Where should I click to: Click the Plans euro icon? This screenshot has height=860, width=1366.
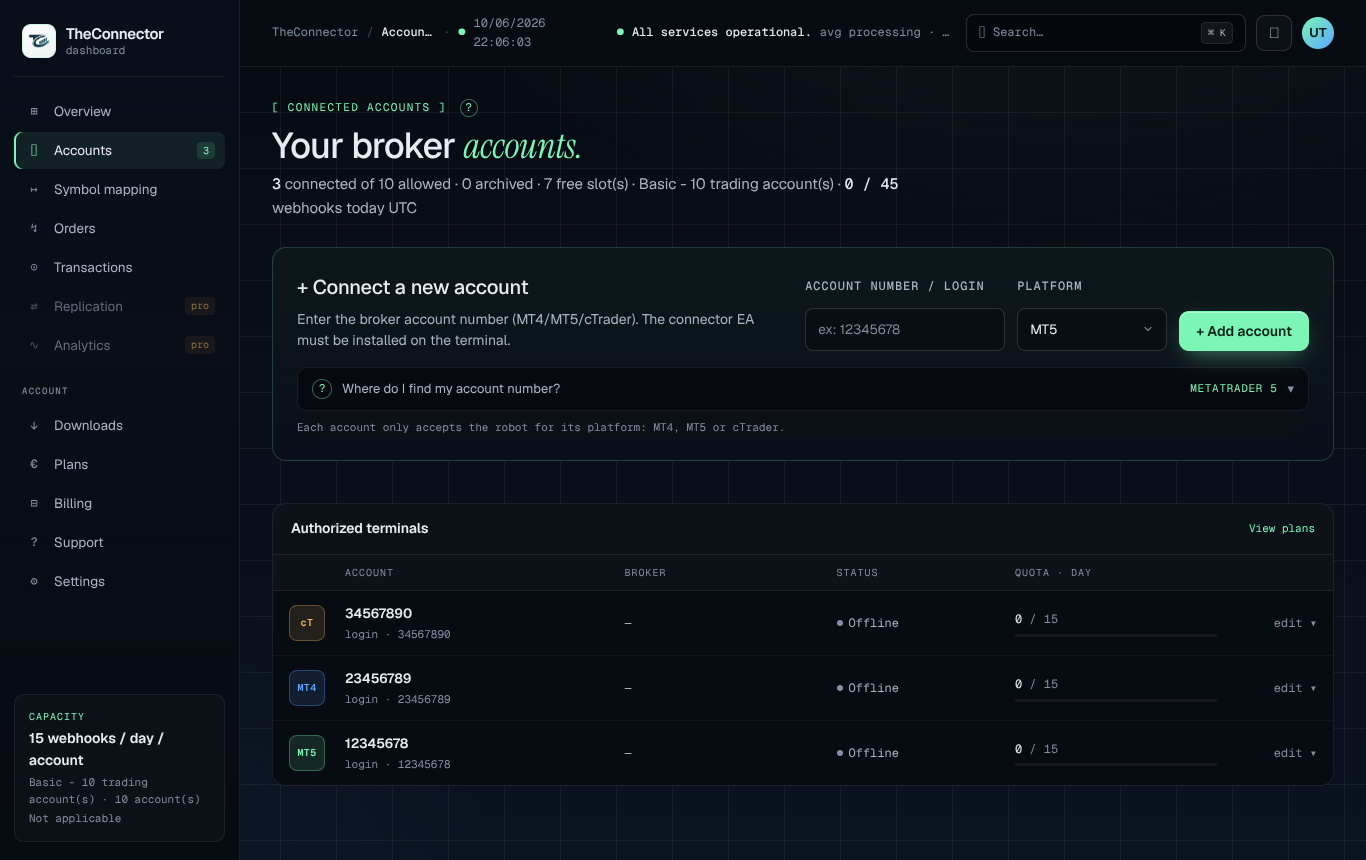pos(34,464)
